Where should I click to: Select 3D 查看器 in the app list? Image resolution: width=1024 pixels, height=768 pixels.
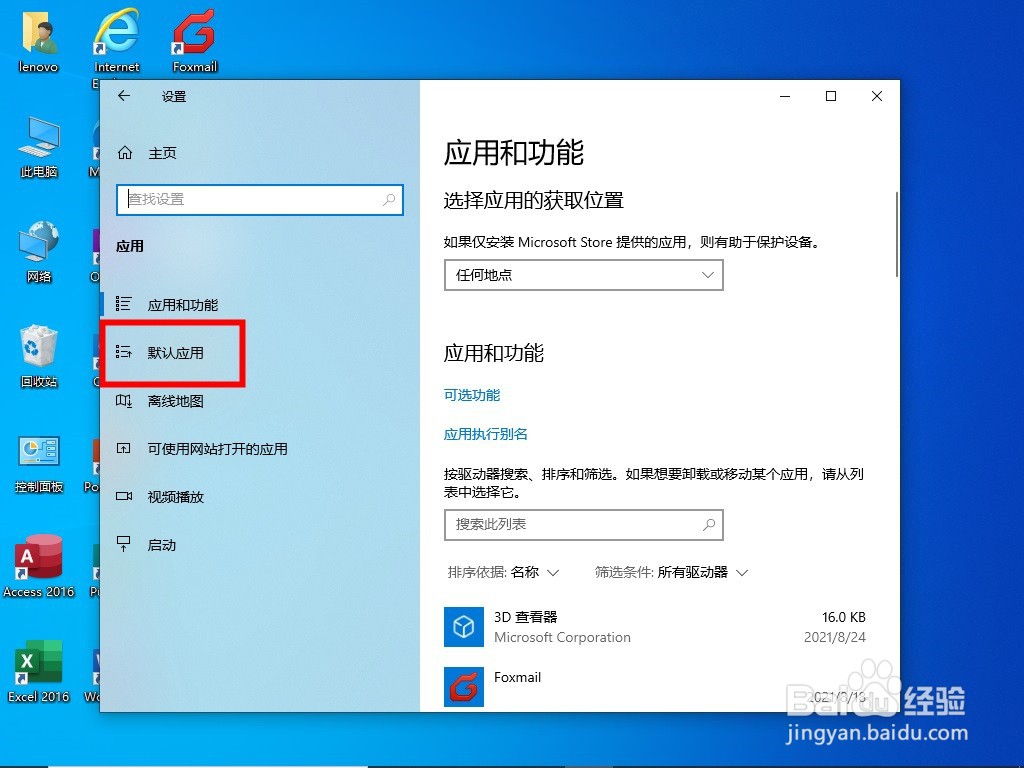point(655,627)
